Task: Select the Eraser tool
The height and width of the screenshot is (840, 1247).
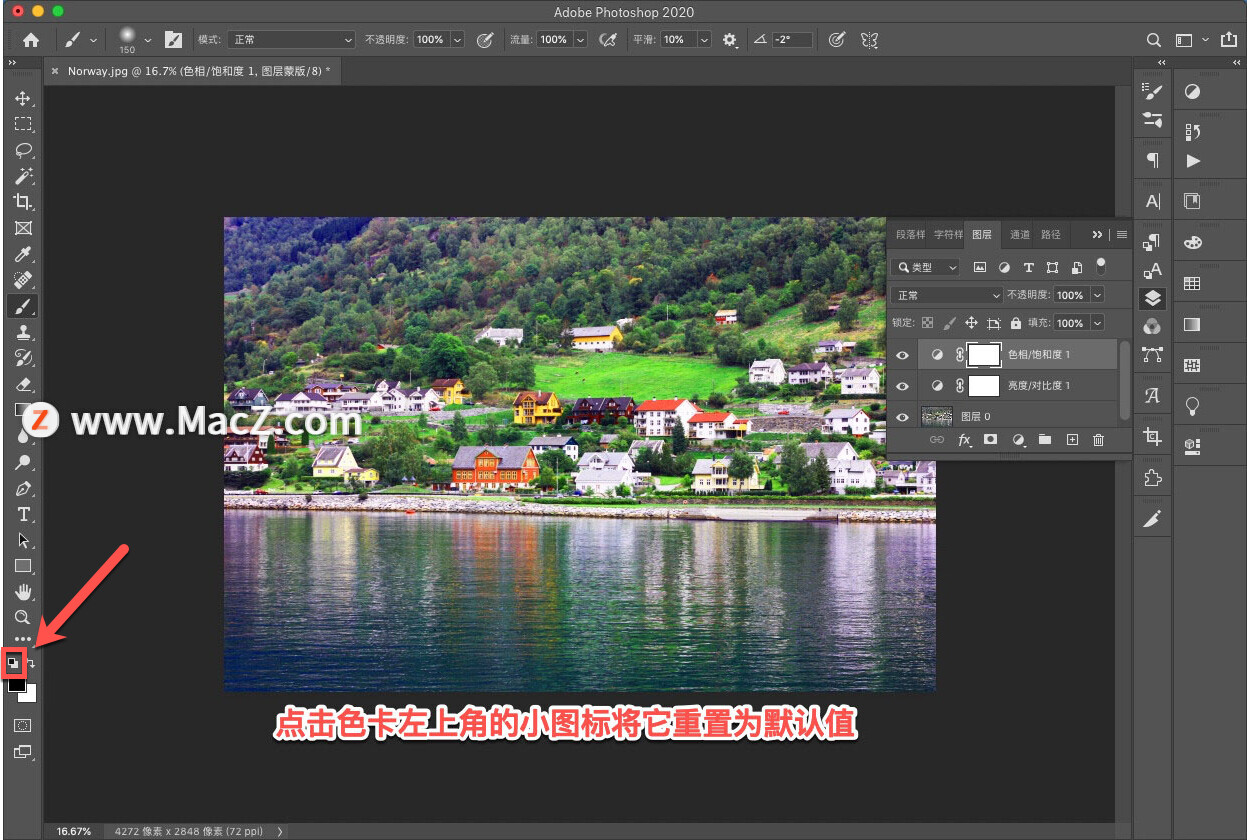Action: pos(22,384)
